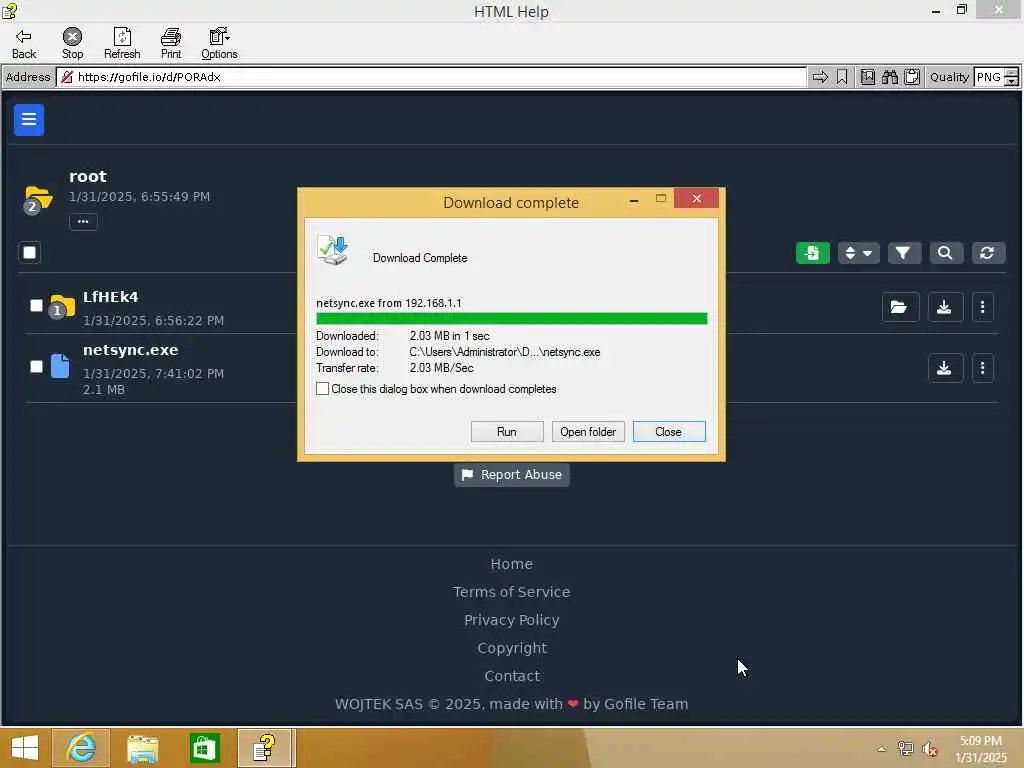
Task: Open the Home footer link
Action: [x=511, y=564]
